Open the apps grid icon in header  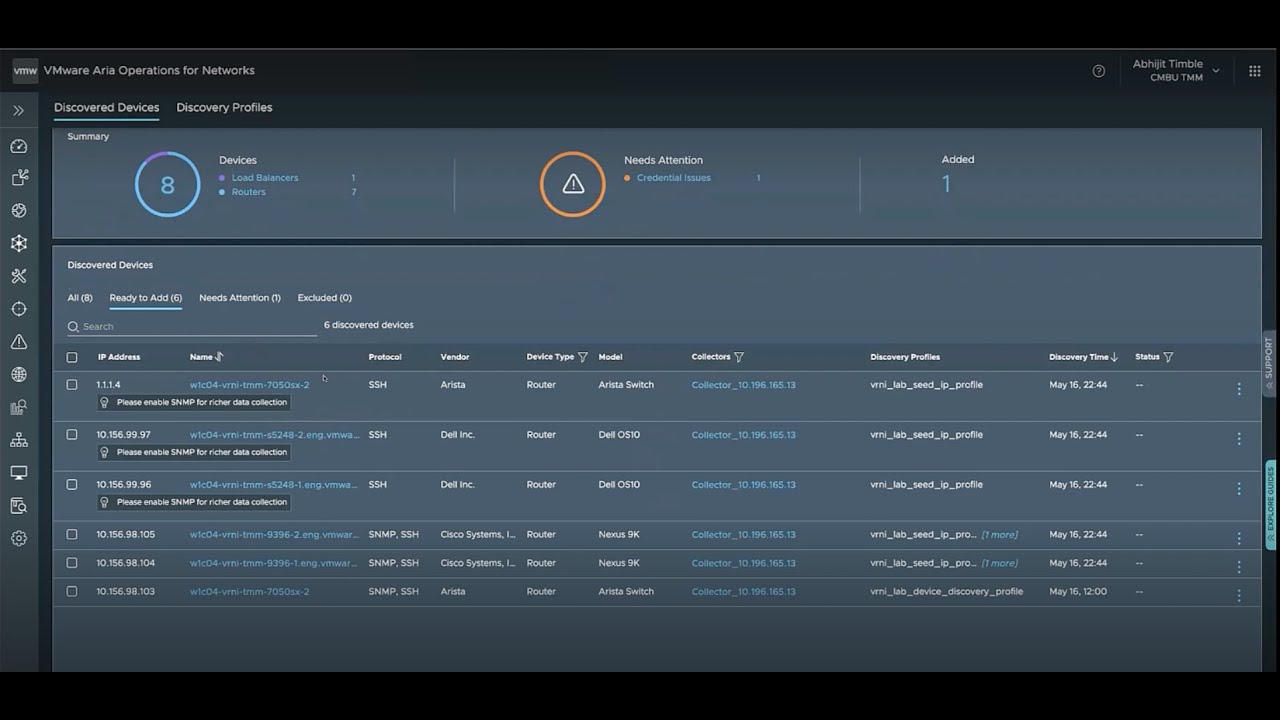(x=1254, y=71)
